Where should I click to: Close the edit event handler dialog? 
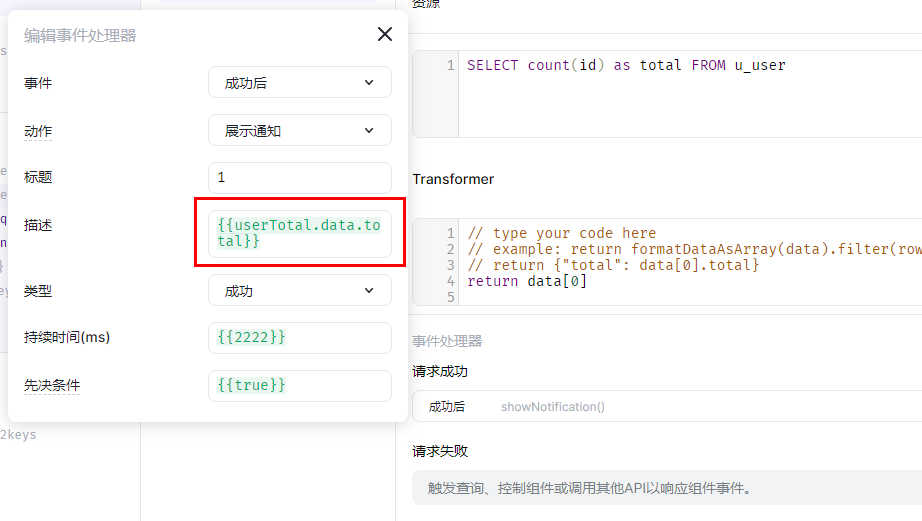click(385, 34)
